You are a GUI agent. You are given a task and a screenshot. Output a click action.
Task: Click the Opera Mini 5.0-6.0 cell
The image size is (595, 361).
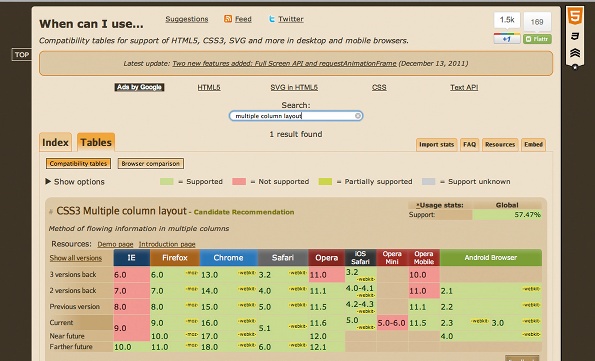click(392, 323)
